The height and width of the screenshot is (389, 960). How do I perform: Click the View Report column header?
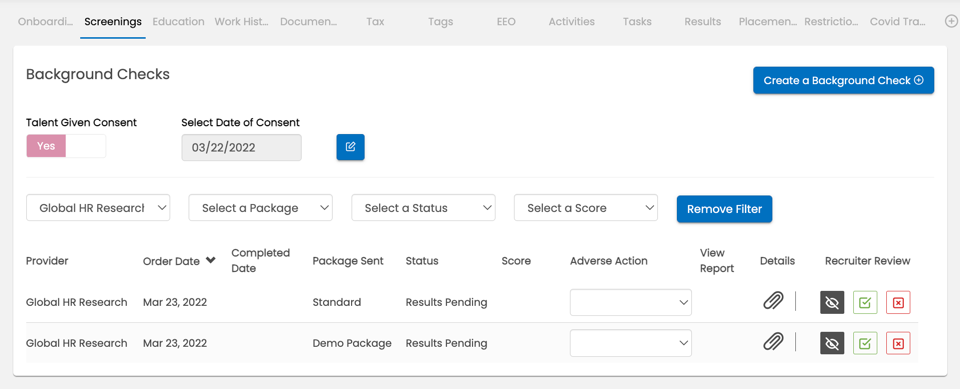coord(717,260)
